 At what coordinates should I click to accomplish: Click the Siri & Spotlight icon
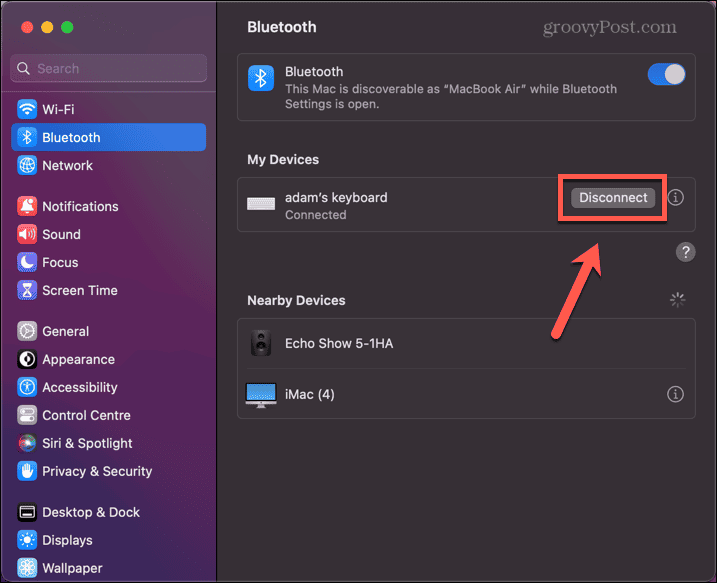tap(27, 443)
